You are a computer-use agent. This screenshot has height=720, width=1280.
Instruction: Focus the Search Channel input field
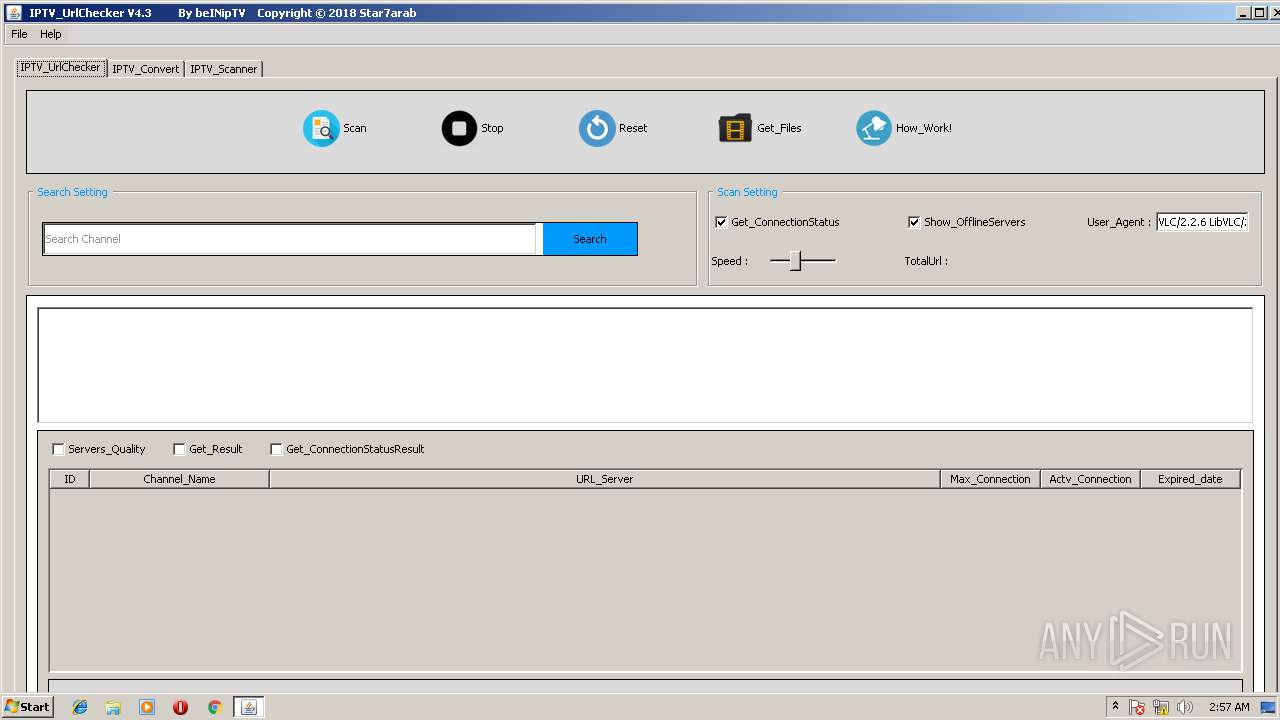[290, 239]
